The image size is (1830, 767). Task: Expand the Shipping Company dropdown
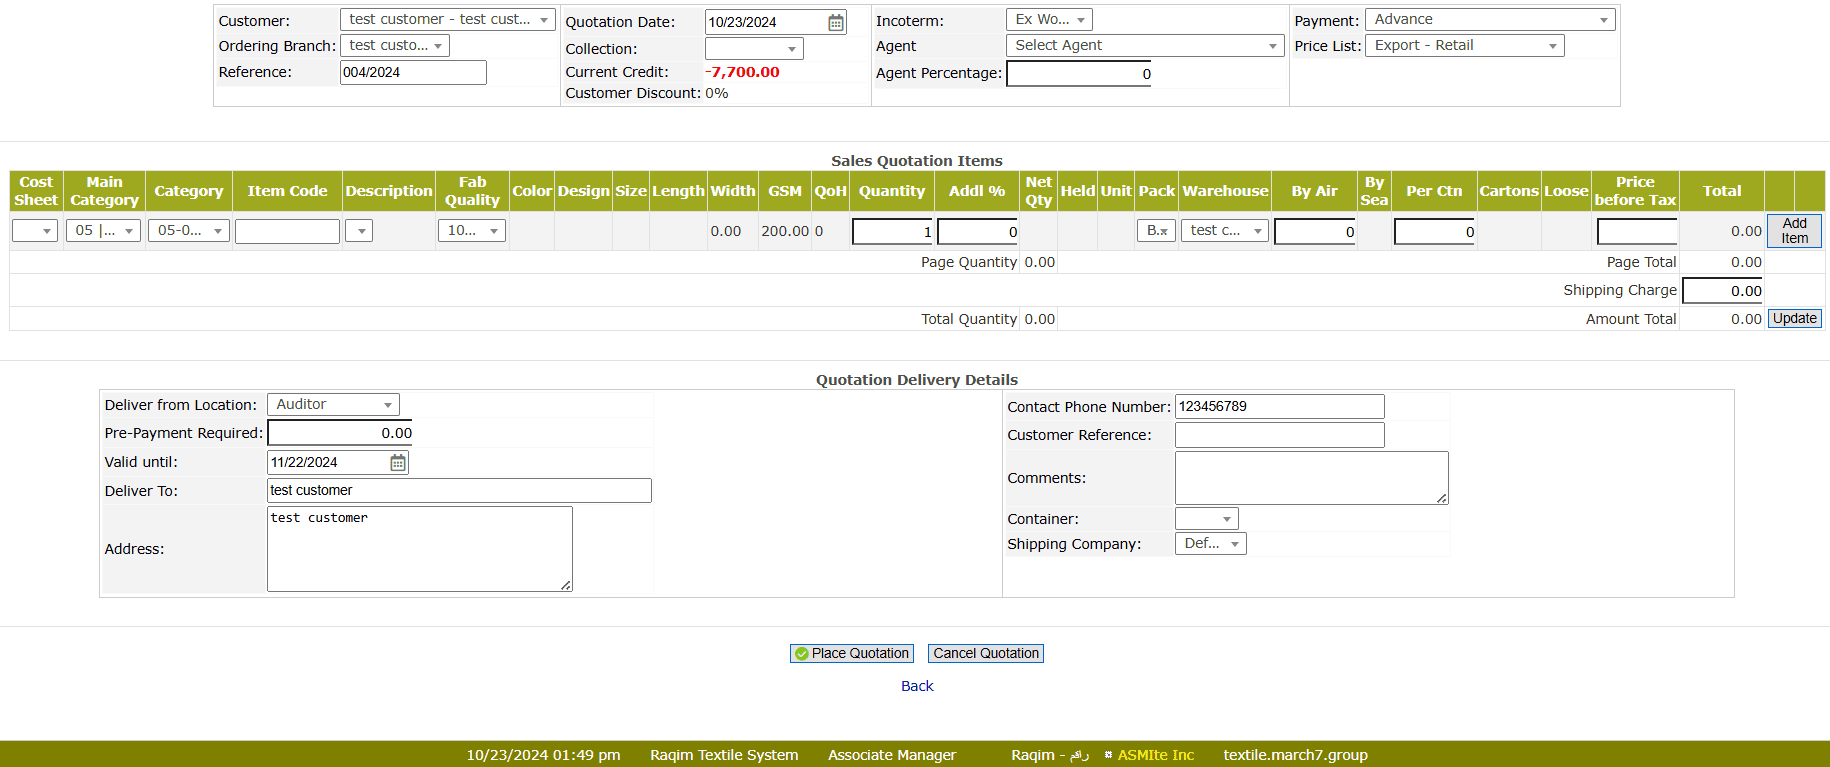1210,544
